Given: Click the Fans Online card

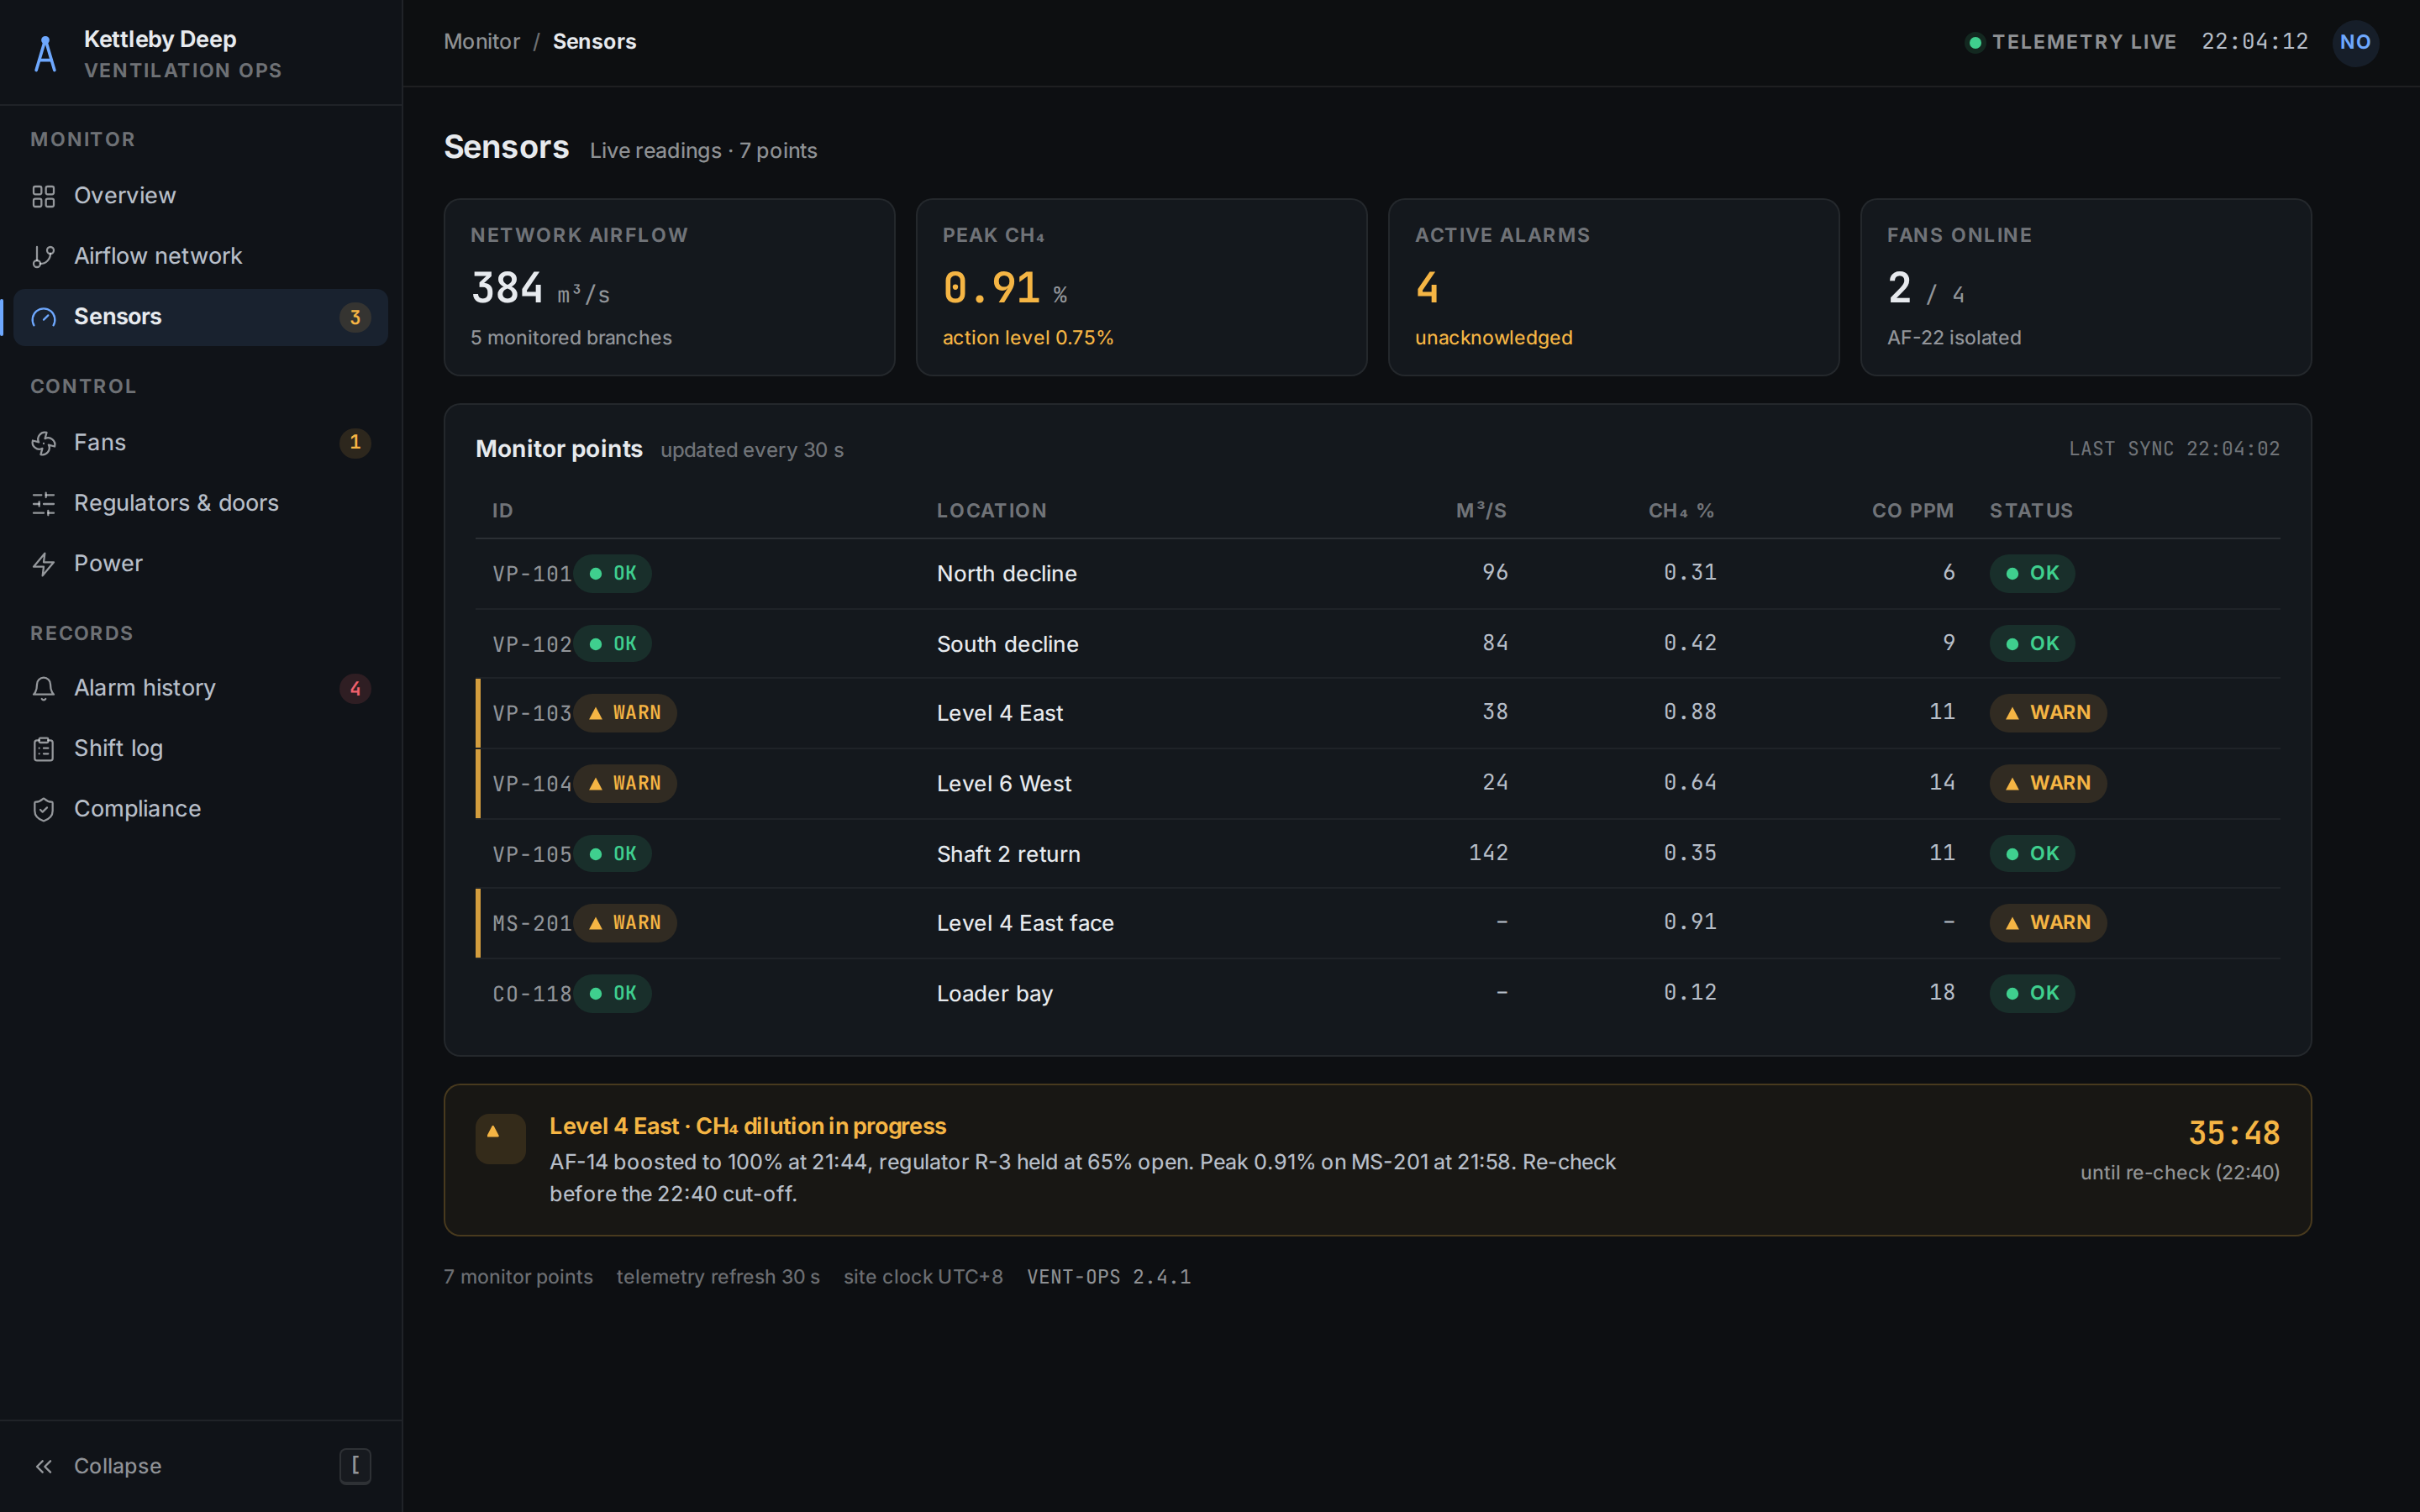Looking at the screenshot, I should (2085, 287).
